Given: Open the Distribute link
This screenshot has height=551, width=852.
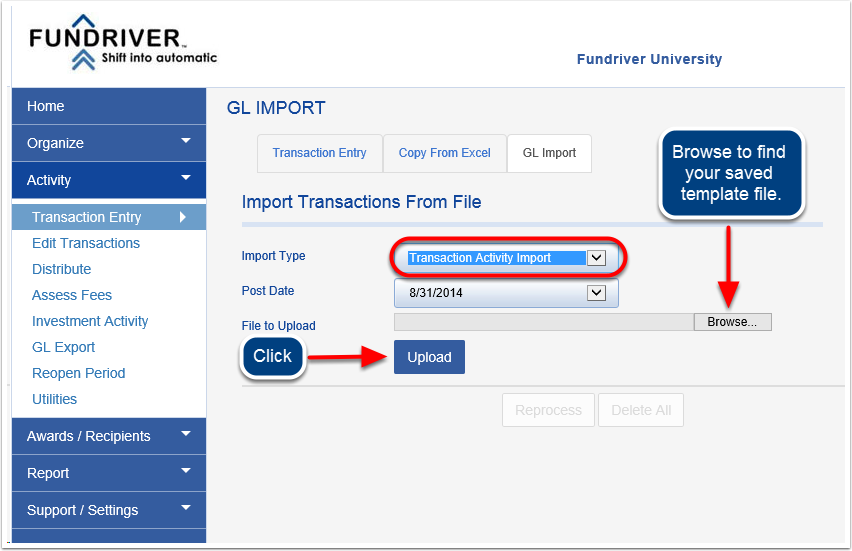Looking at the screenshot, I should [x=61, y=269].
